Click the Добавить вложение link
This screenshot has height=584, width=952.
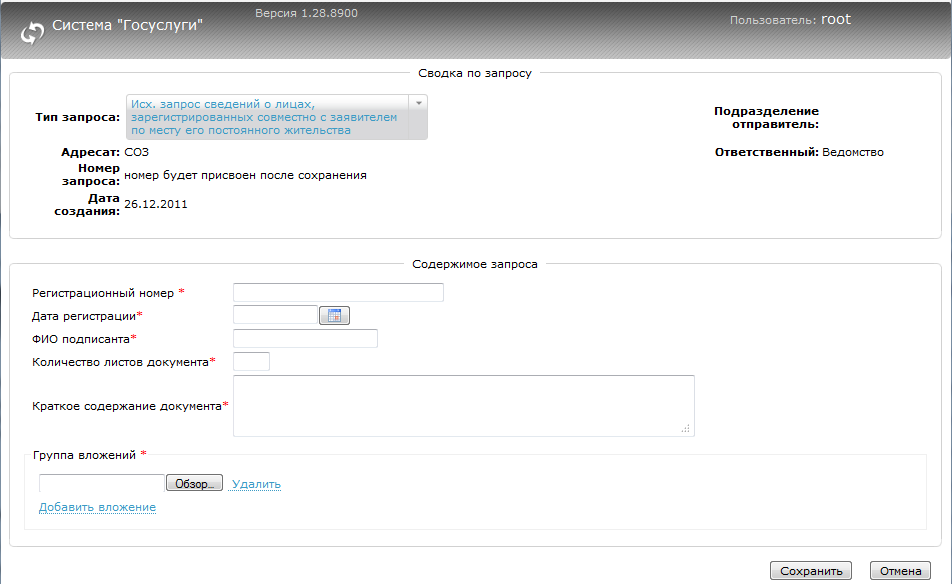pyautogui.click(x=97, y=507)
